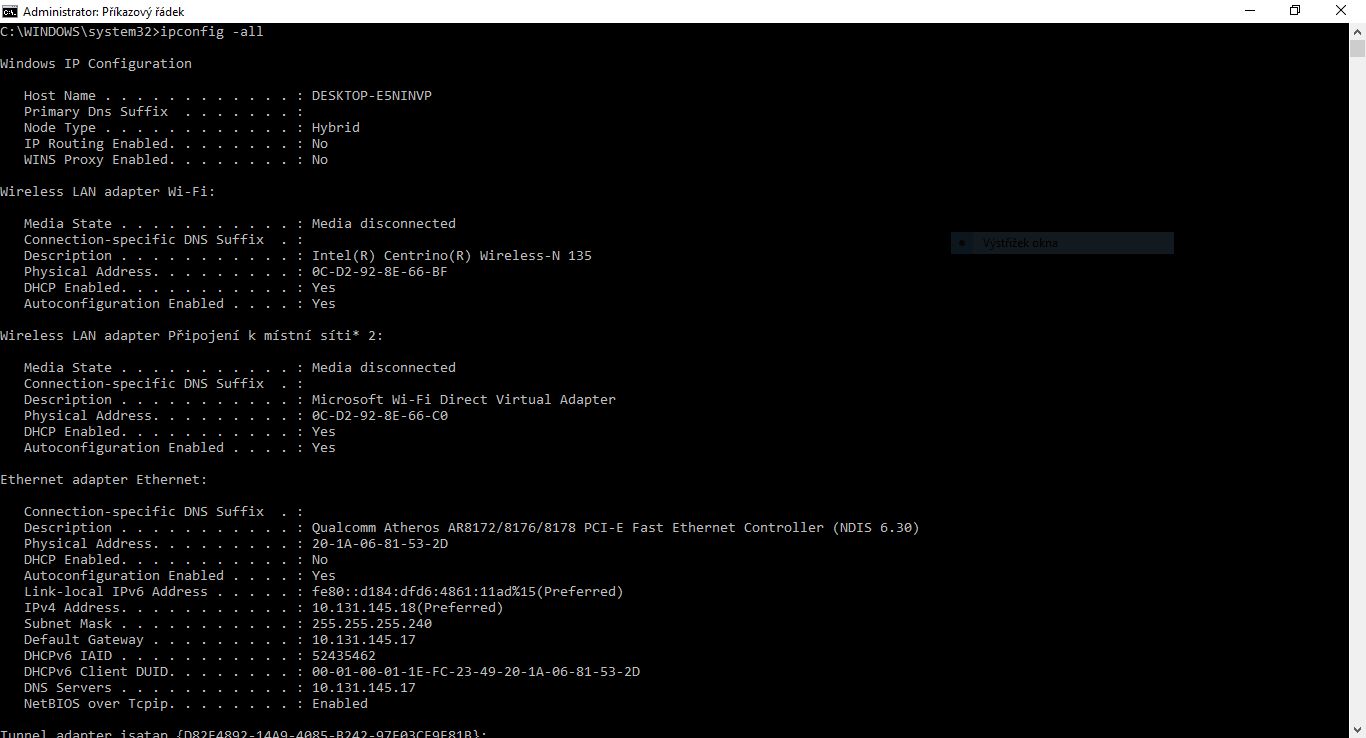Click 'NetBIOS over Tcpip' Enabled line
The height and width of the screenshot is (738, 1366).
tap(196, 704)
